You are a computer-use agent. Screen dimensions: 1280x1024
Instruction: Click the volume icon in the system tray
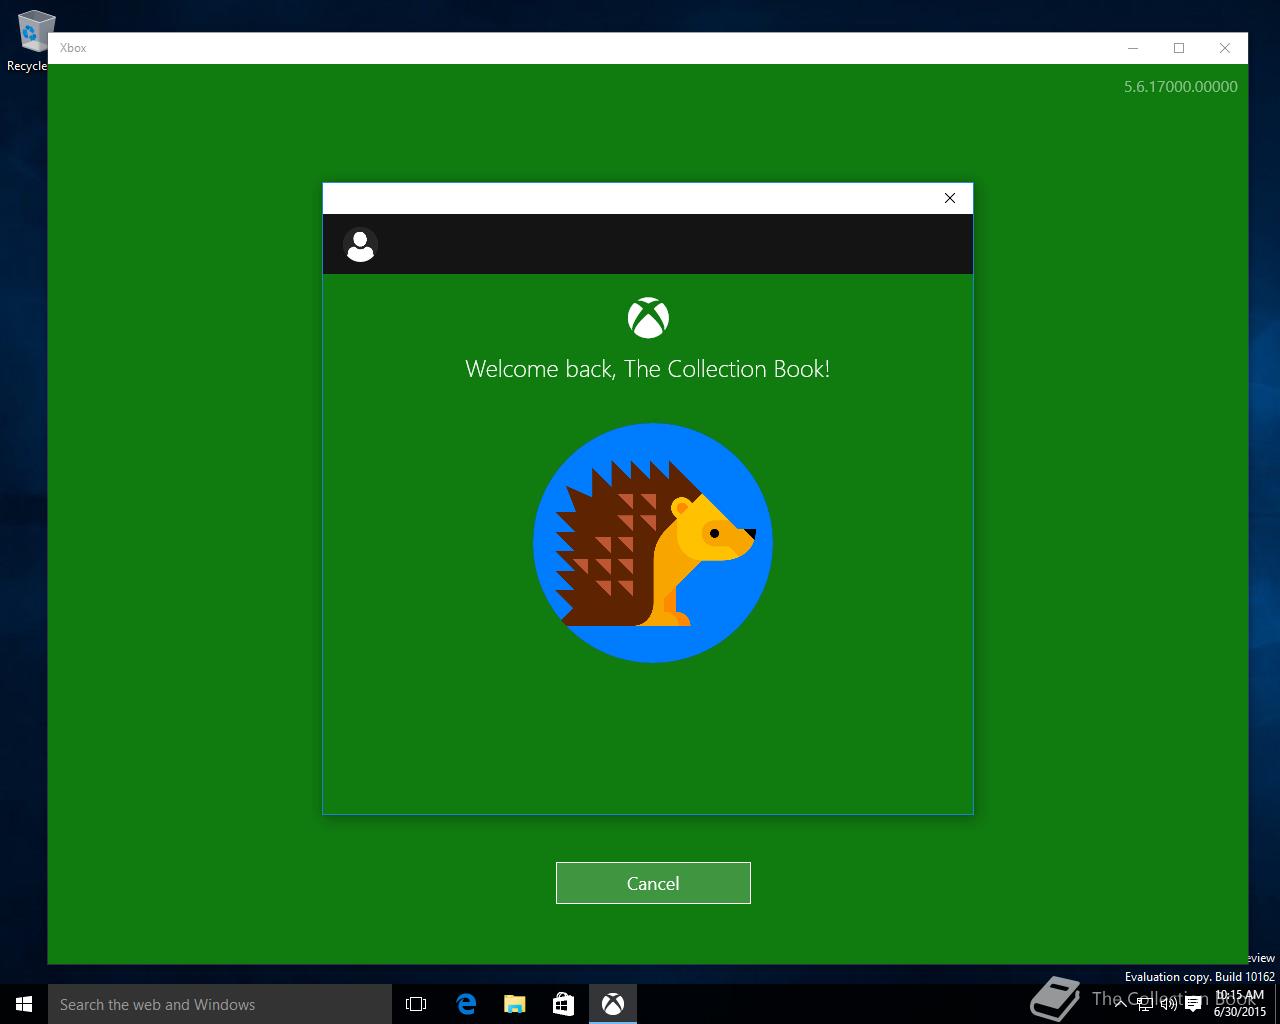click(x=1168, y=1005)
